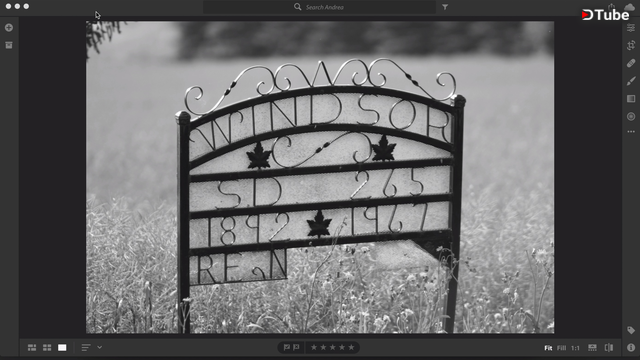
Task: Open the Keywords tag panel
Action: [x=631, y=330]
